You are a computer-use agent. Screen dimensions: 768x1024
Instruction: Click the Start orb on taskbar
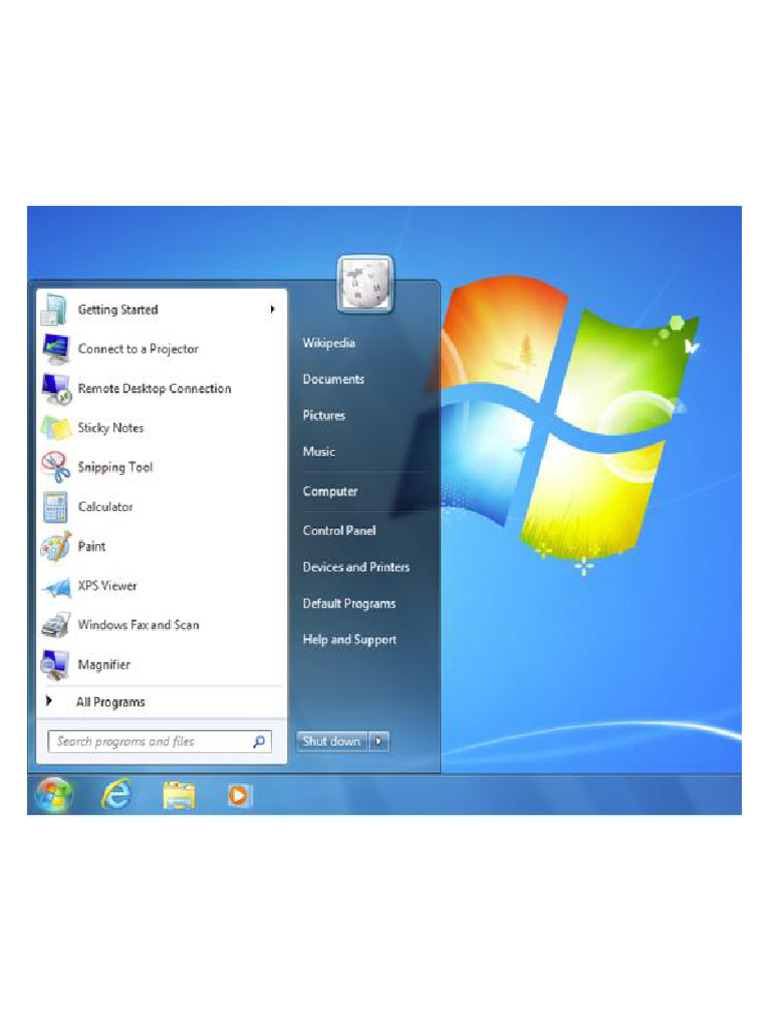[x=54, y=795]
